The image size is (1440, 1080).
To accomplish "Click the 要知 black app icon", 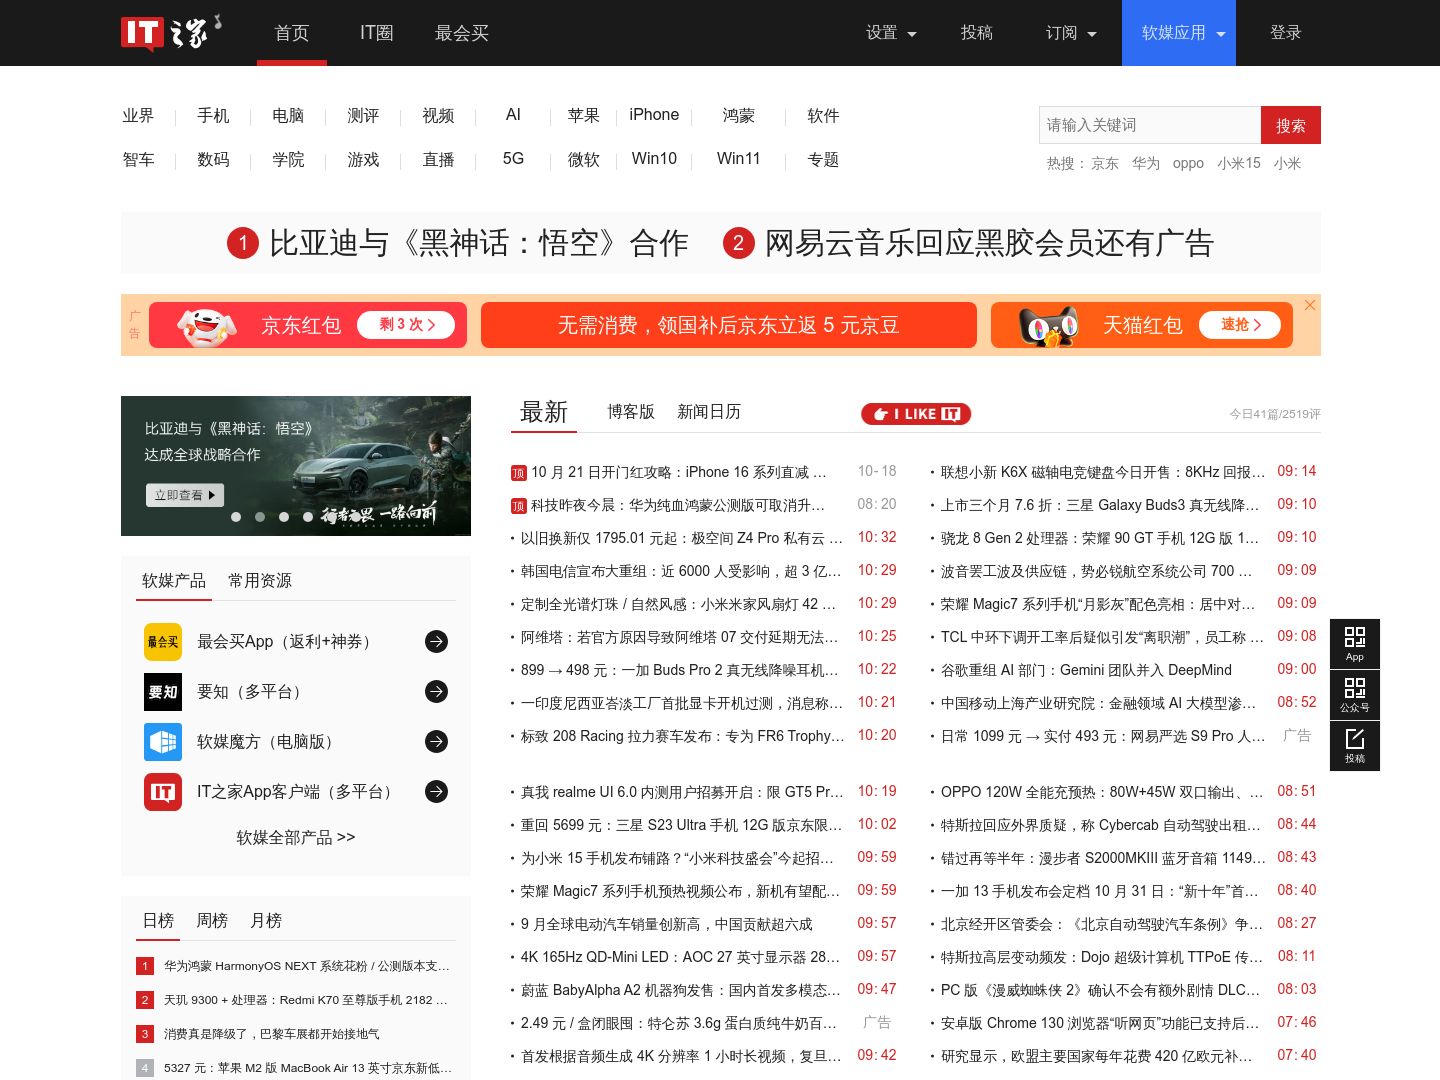I will pyautogui.click(x=163, y=692).
